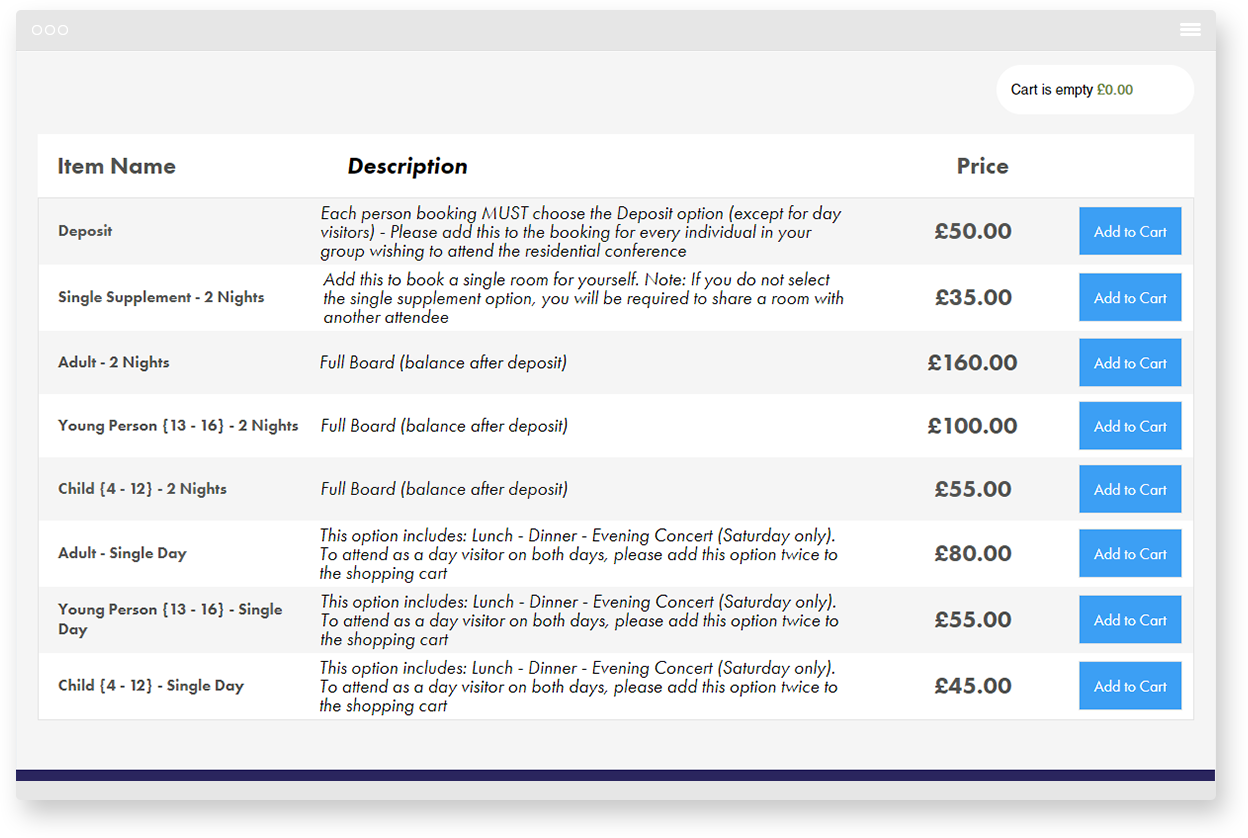This screenshot has height=838, width=1248.
Task: Add Child Single Day to cart
Action: pos(1130,686)
